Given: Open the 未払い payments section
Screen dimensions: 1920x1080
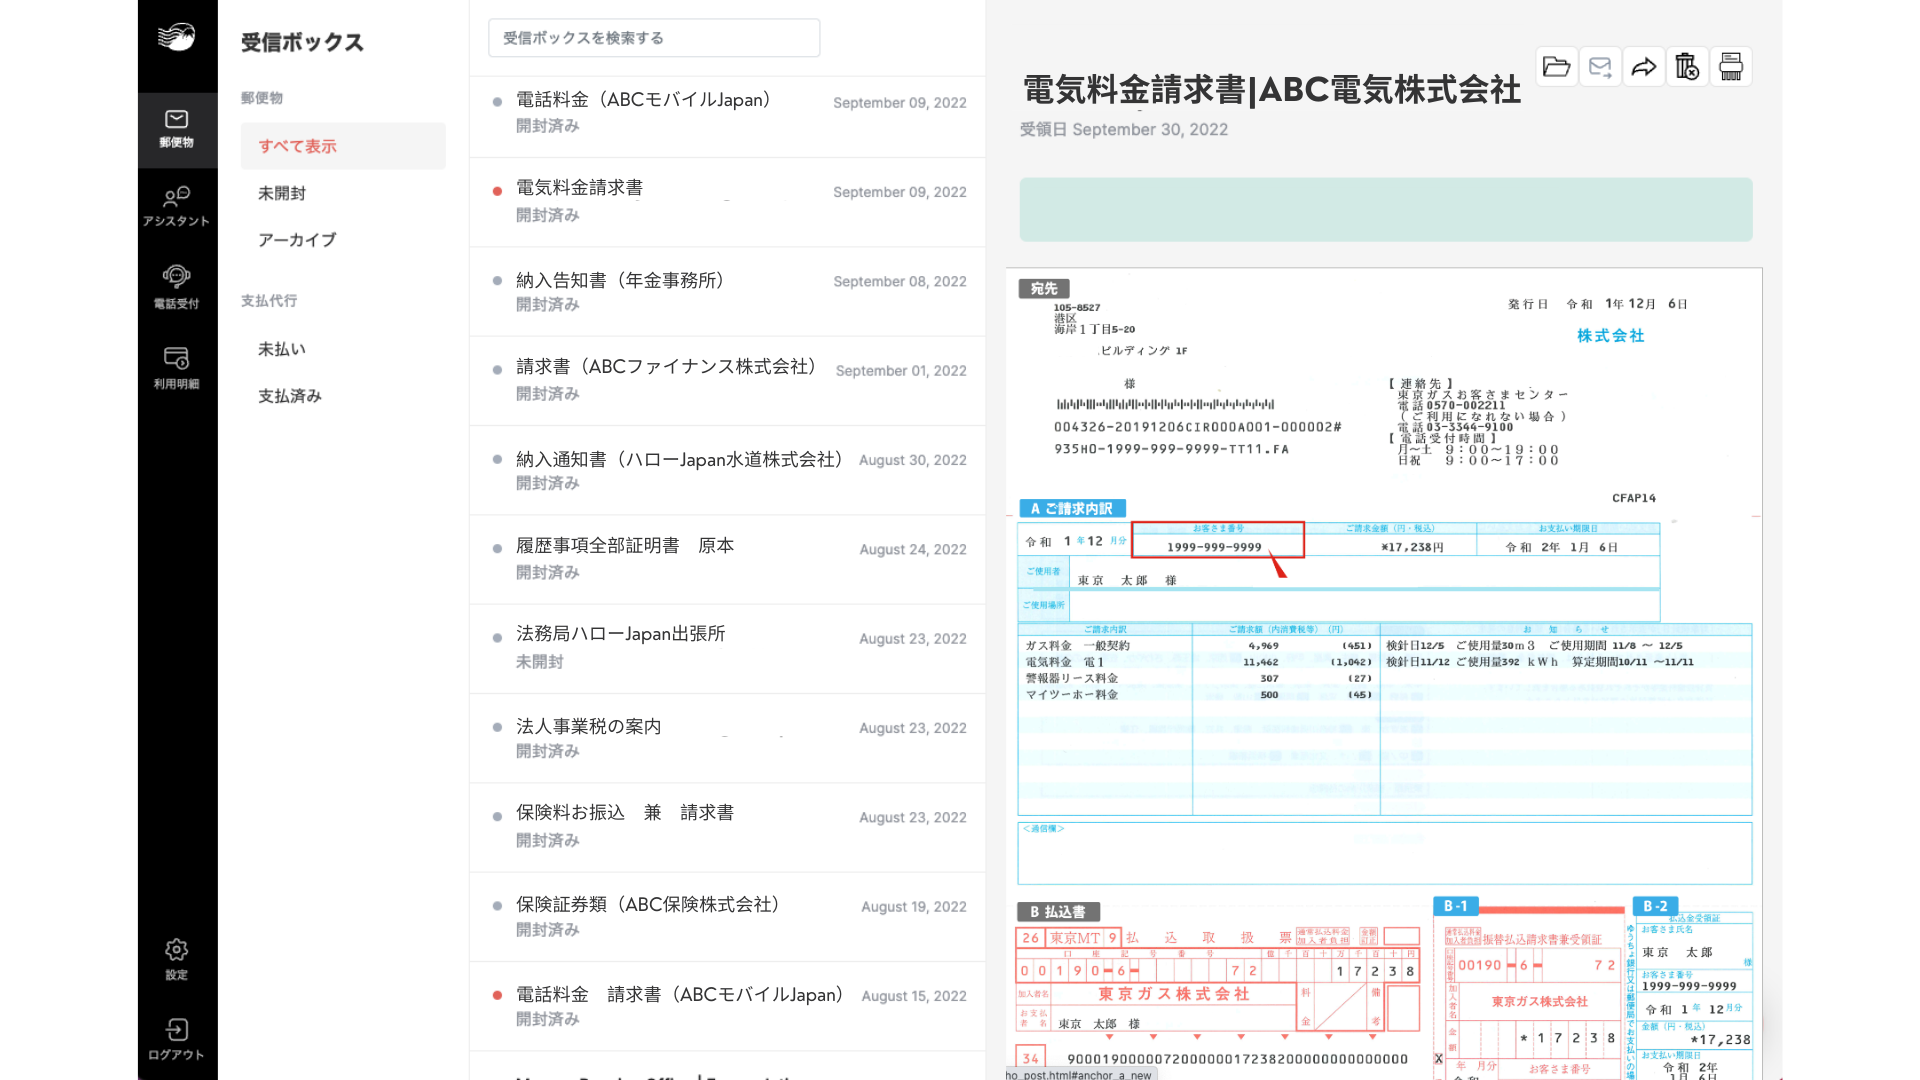Looking at the screenshot, I should click(281, 348).
